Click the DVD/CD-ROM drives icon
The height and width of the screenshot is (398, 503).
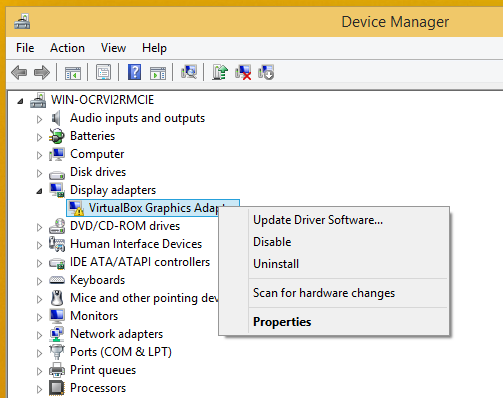(57, 226)
